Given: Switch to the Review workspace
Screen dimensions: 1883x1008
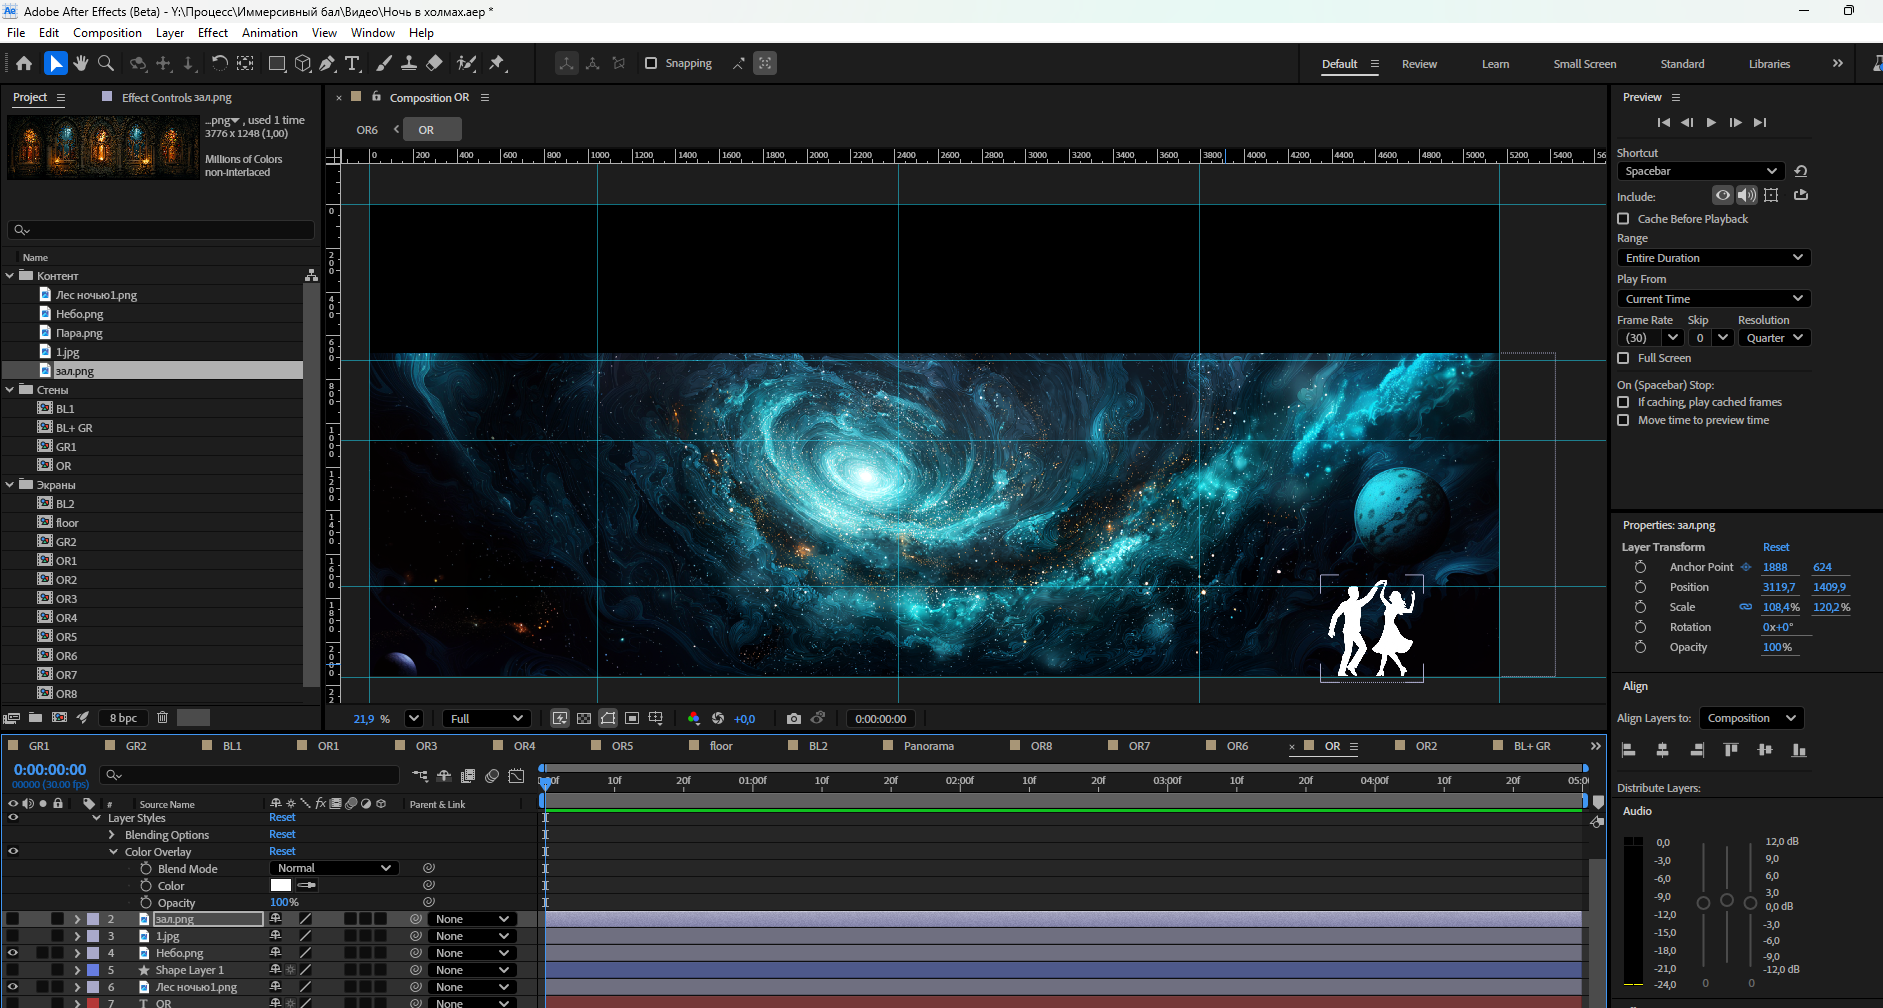Looking at the screenshot, I should [x=1419, y=64].
